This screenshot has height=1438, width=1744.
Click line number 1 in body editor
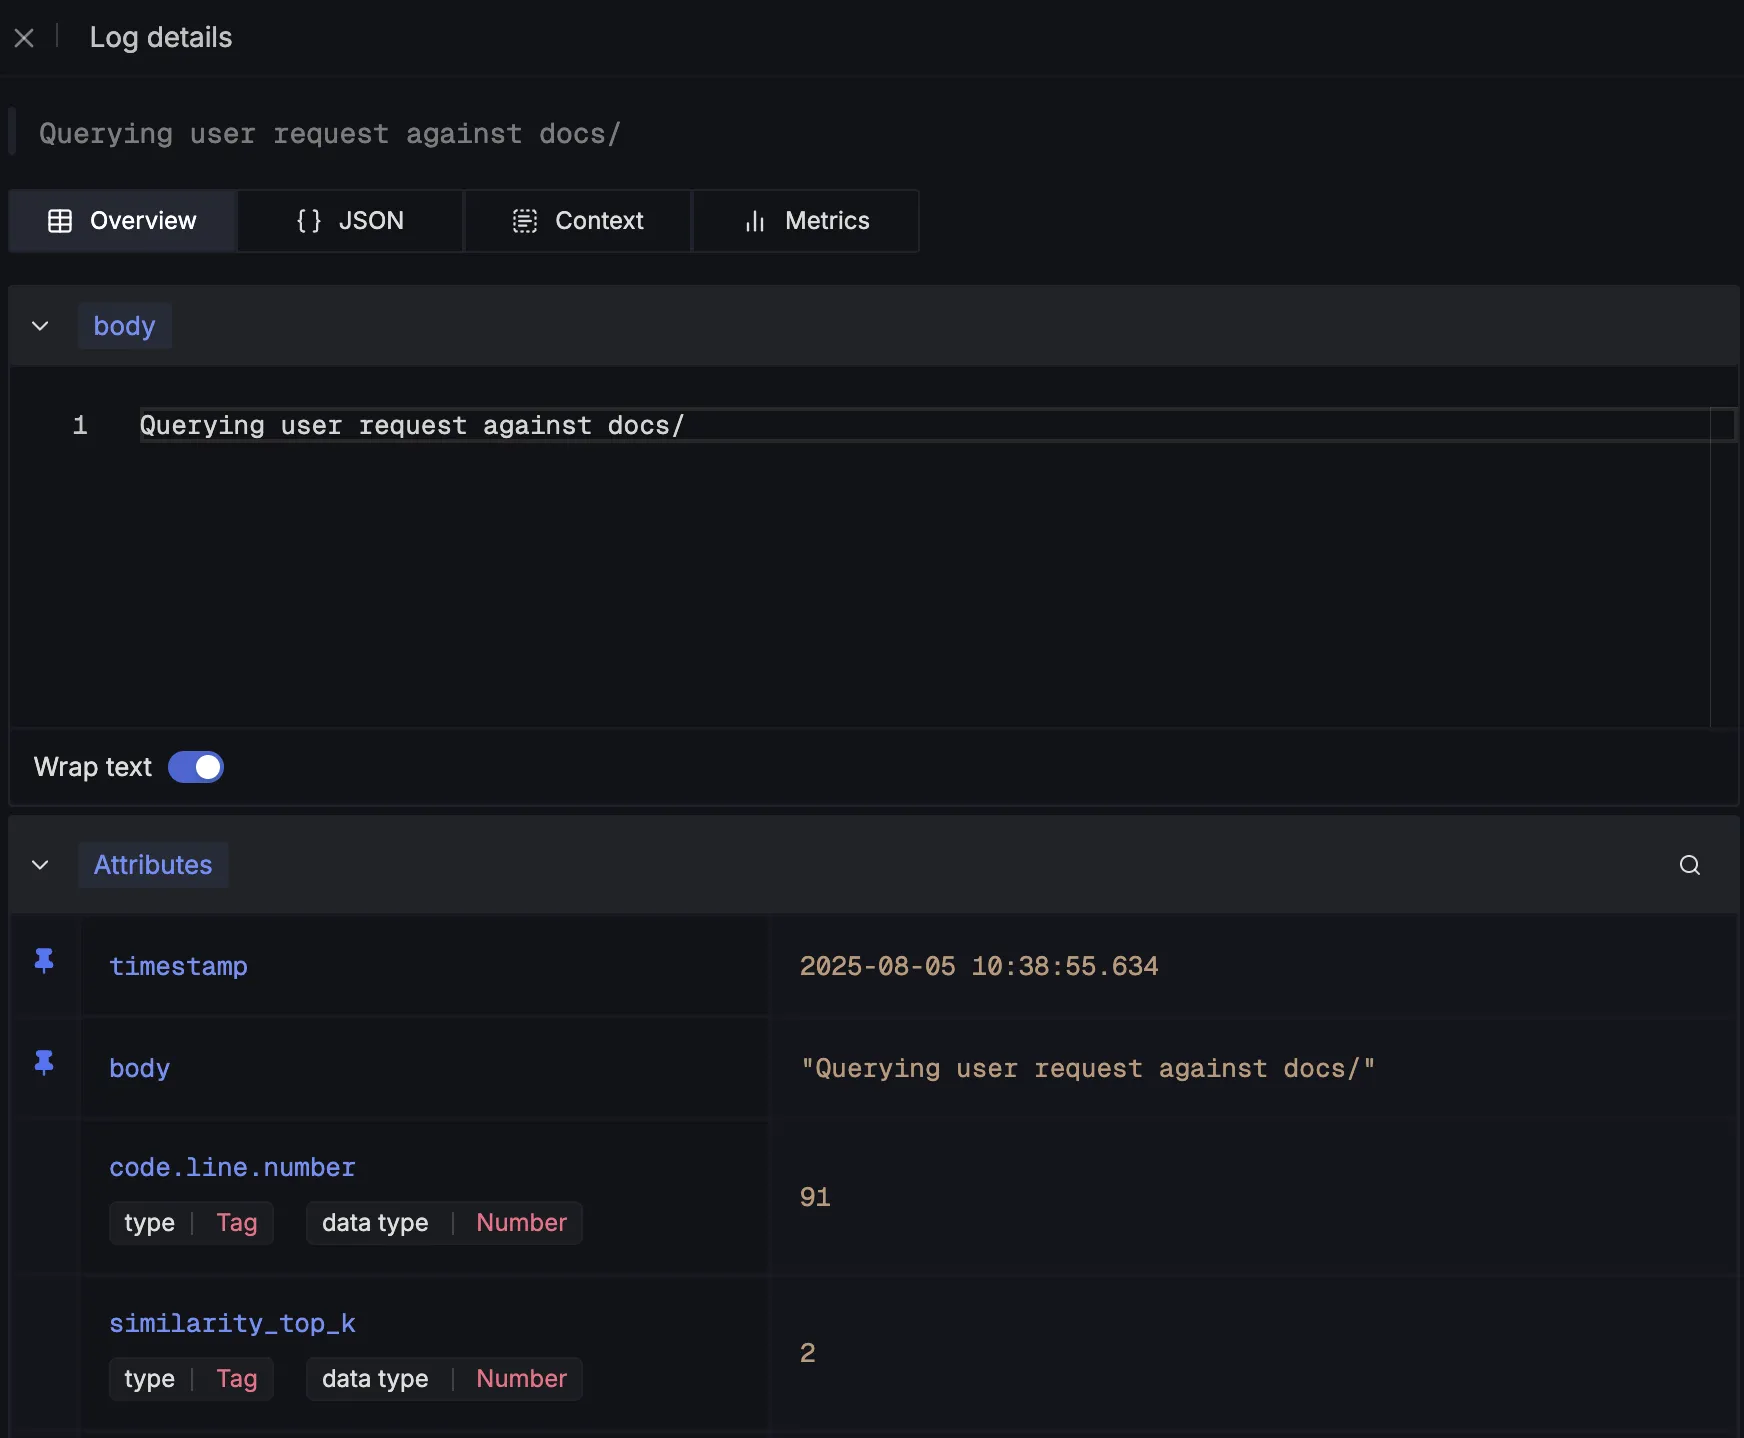point(80,425)
